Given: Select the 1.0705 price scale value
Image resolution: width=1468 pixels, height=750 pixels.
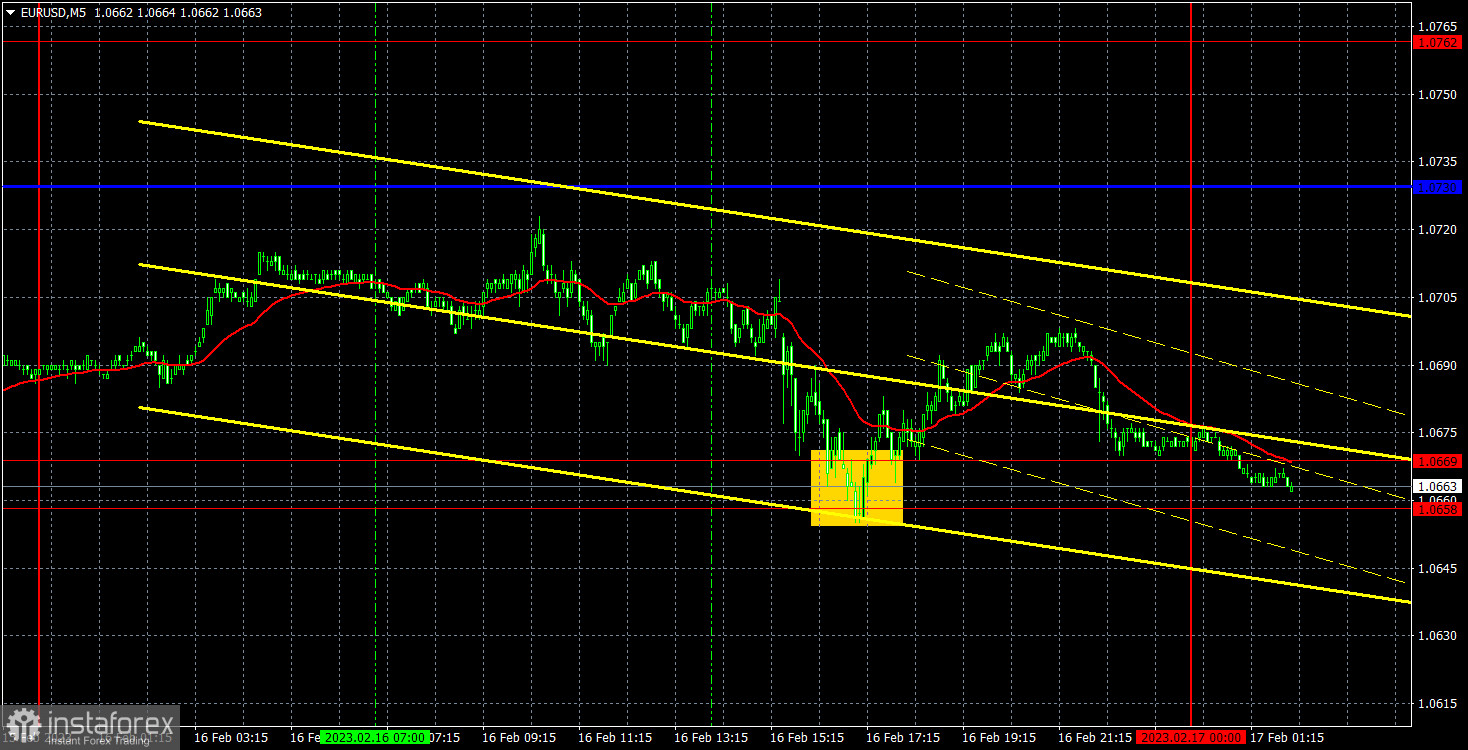Looking at the screenshot, I should (1438, 297).
